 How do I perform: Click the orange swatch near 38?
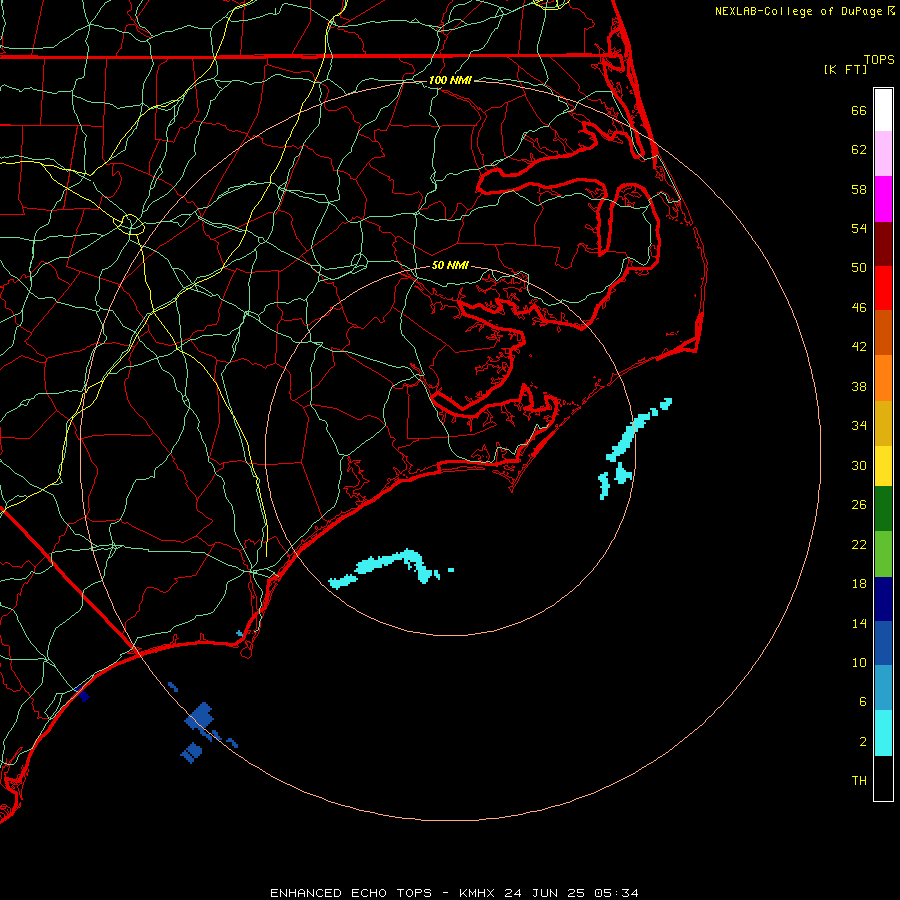pos(883,378)
